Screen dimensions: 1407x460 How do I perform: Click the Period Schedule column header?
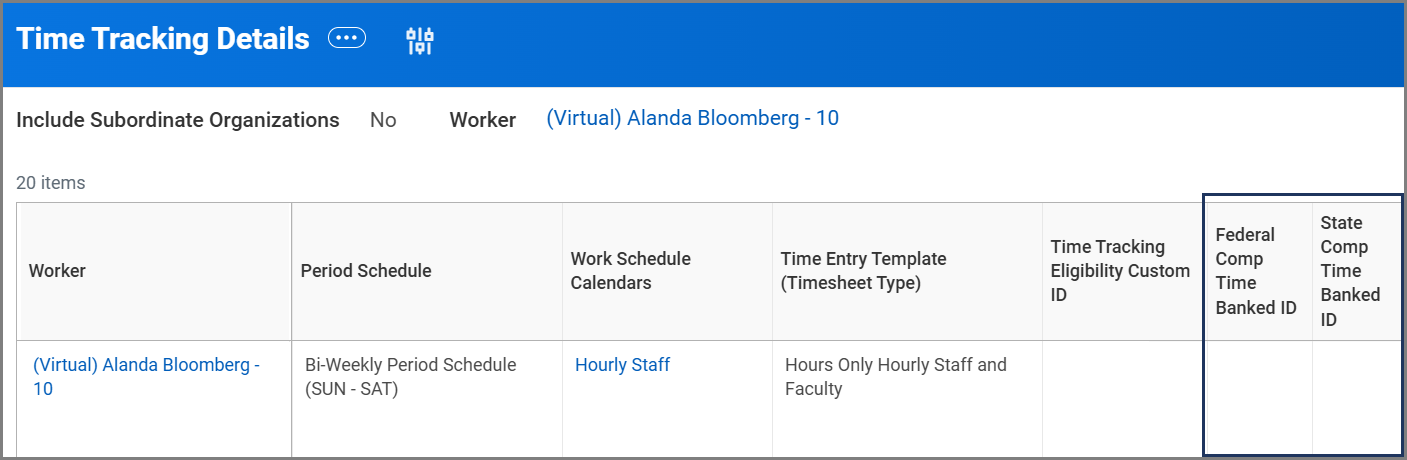coord(366,271)
